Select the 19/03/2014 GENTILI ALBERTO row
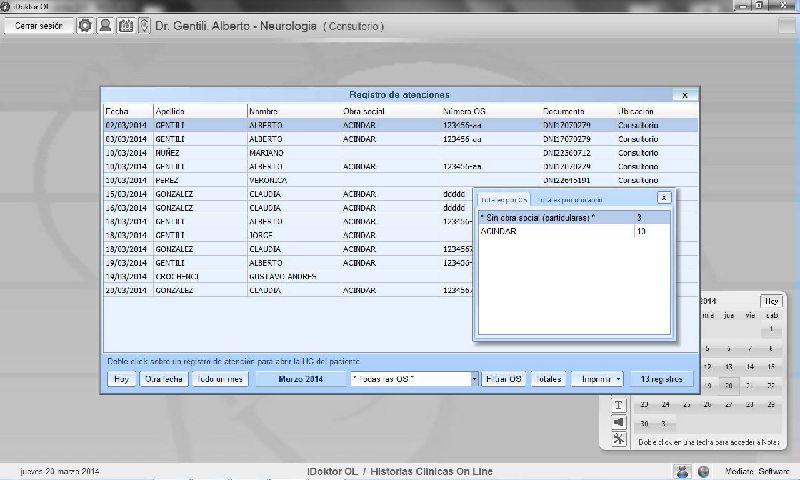The image size is (800, 480). [x=288, y=263]
